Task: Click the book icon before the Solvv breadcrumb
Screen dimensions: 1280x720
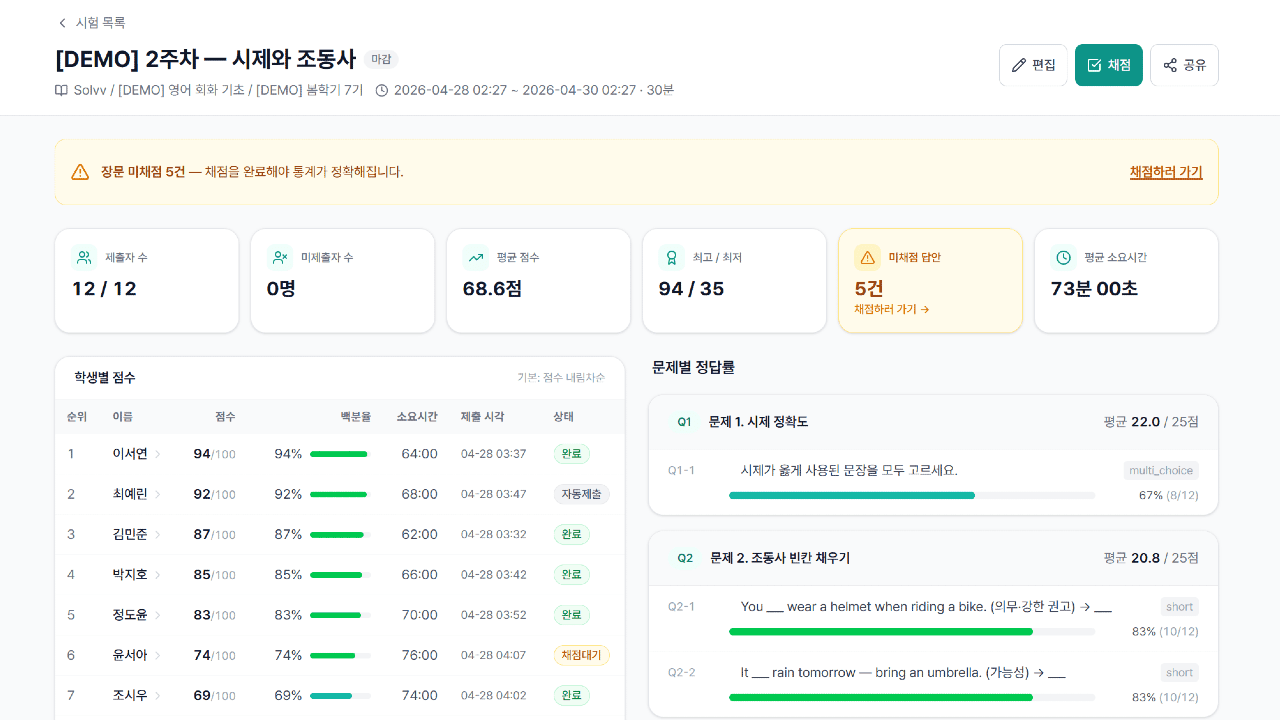Action: tap(61, 90)
